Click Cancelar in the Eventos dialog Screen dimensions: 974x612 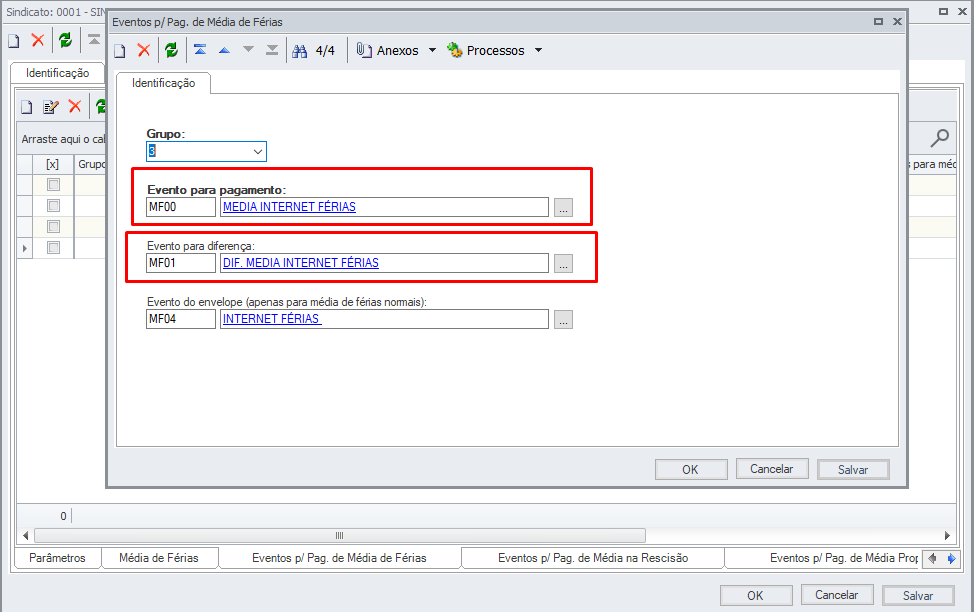point(771,469)
